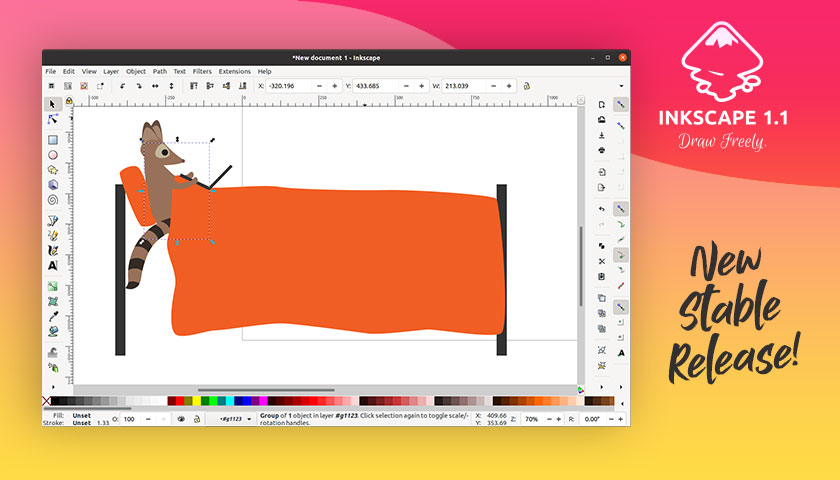Select the Pen Bezier tool
Screen dimensions: 840x480
[52, 220]
